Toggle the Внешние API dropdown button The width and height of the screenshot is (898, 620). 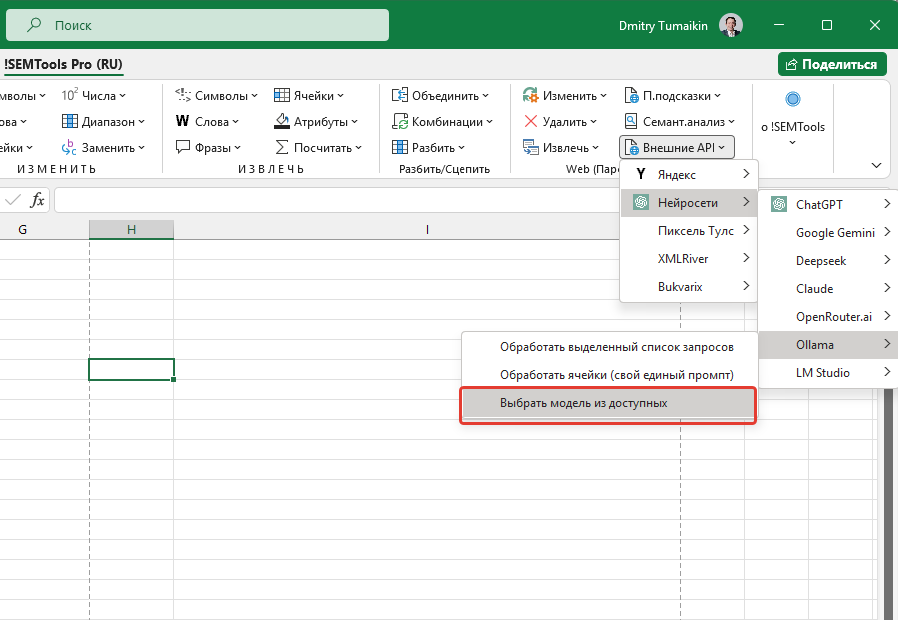point(676,148)
